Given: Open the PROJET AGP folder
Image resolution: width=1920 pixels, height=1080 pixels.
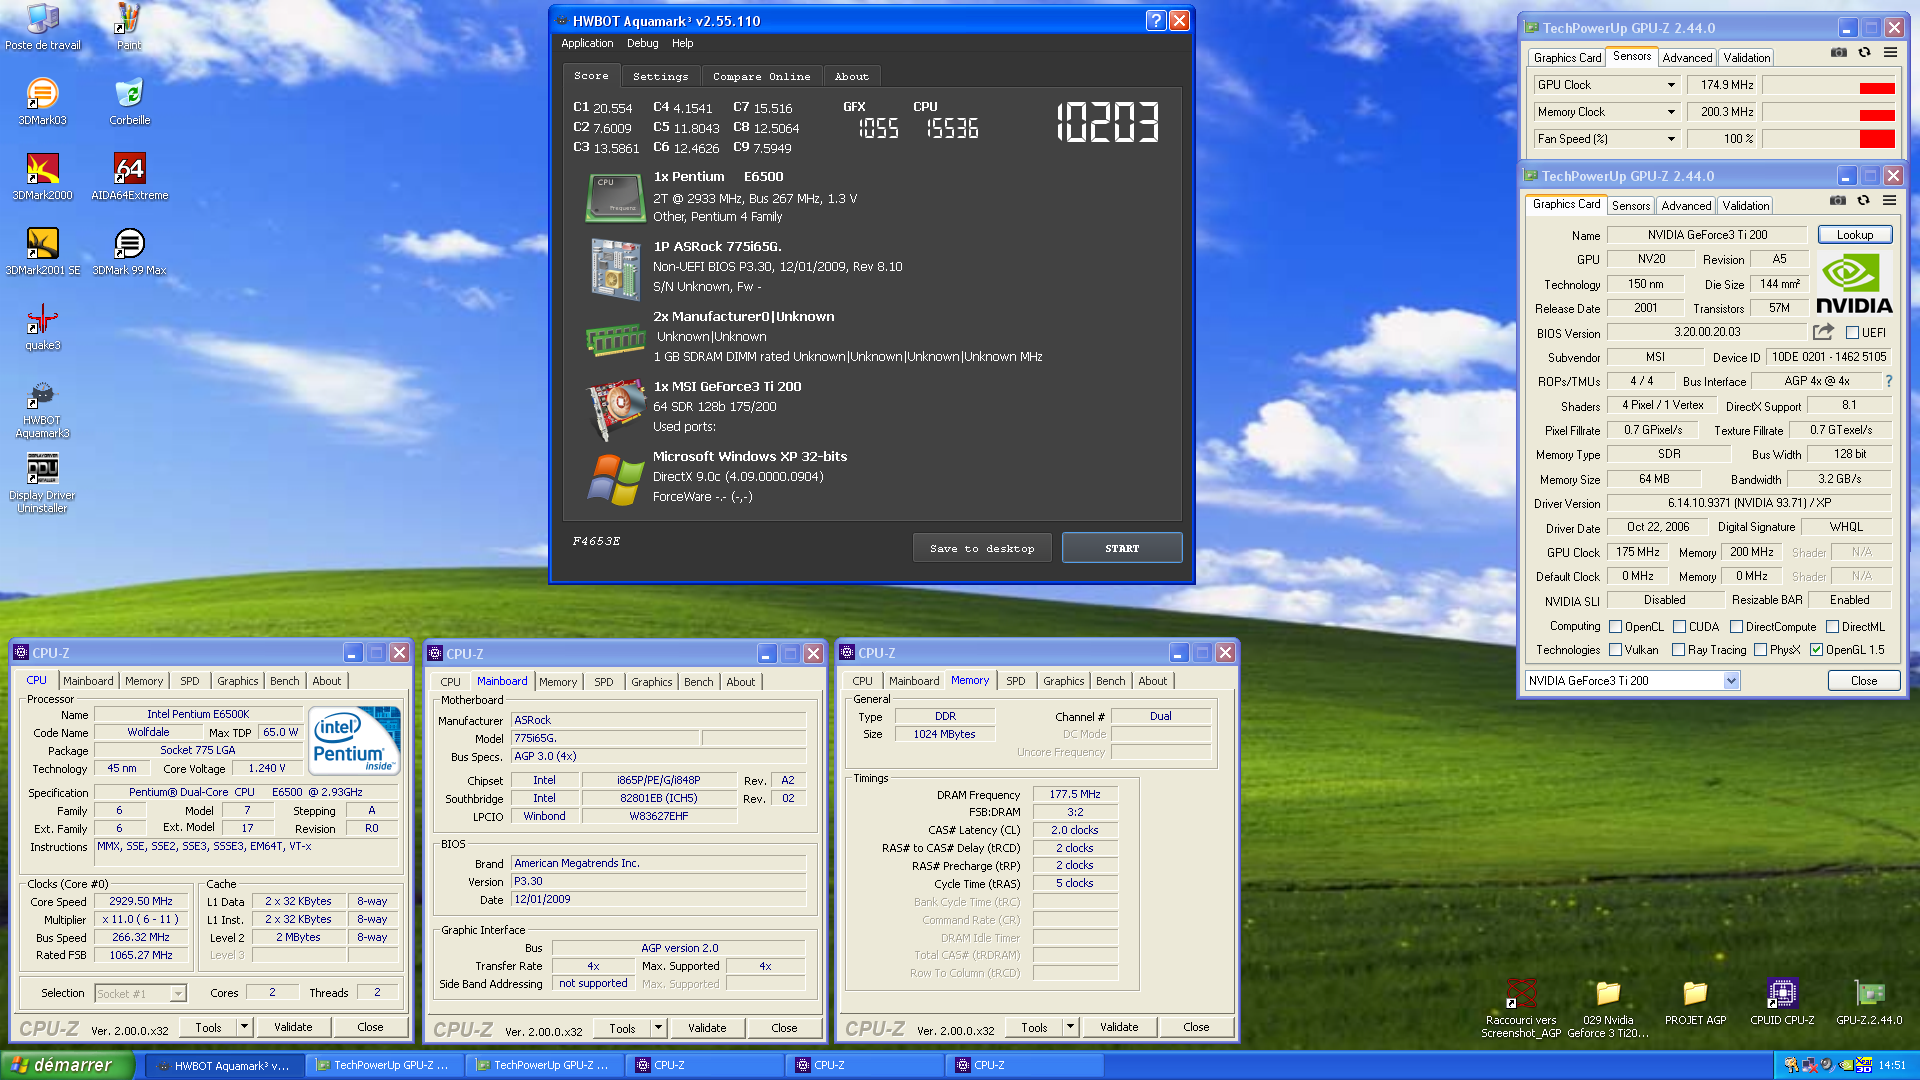Looking at the screenshot, I should (x=1695, y=1002).
